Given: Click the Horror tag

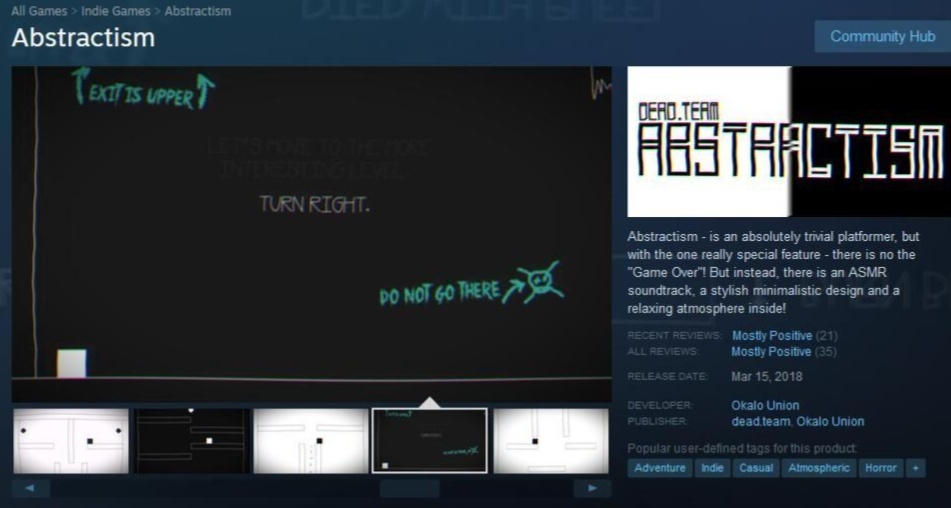Looking at the screenshot, I should pos(881,468).
